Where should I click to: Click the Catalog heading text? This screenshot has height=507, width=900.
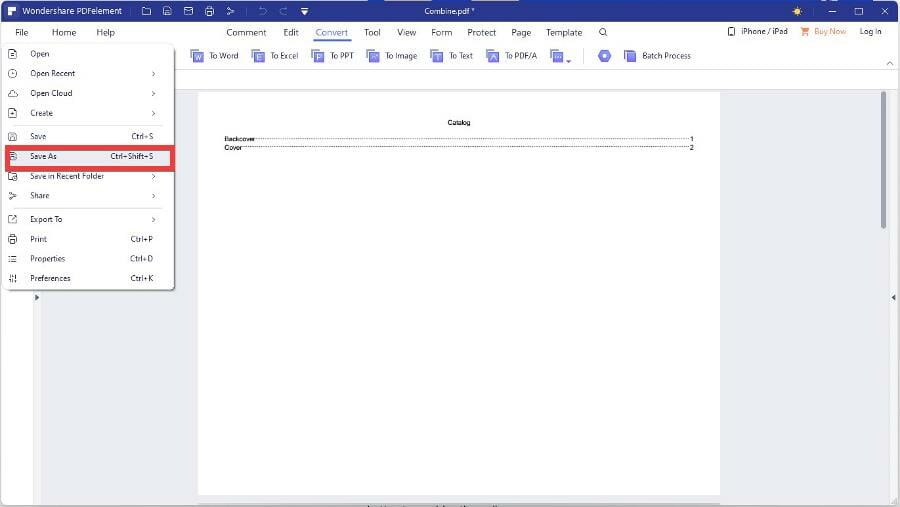tap(459, 122)
